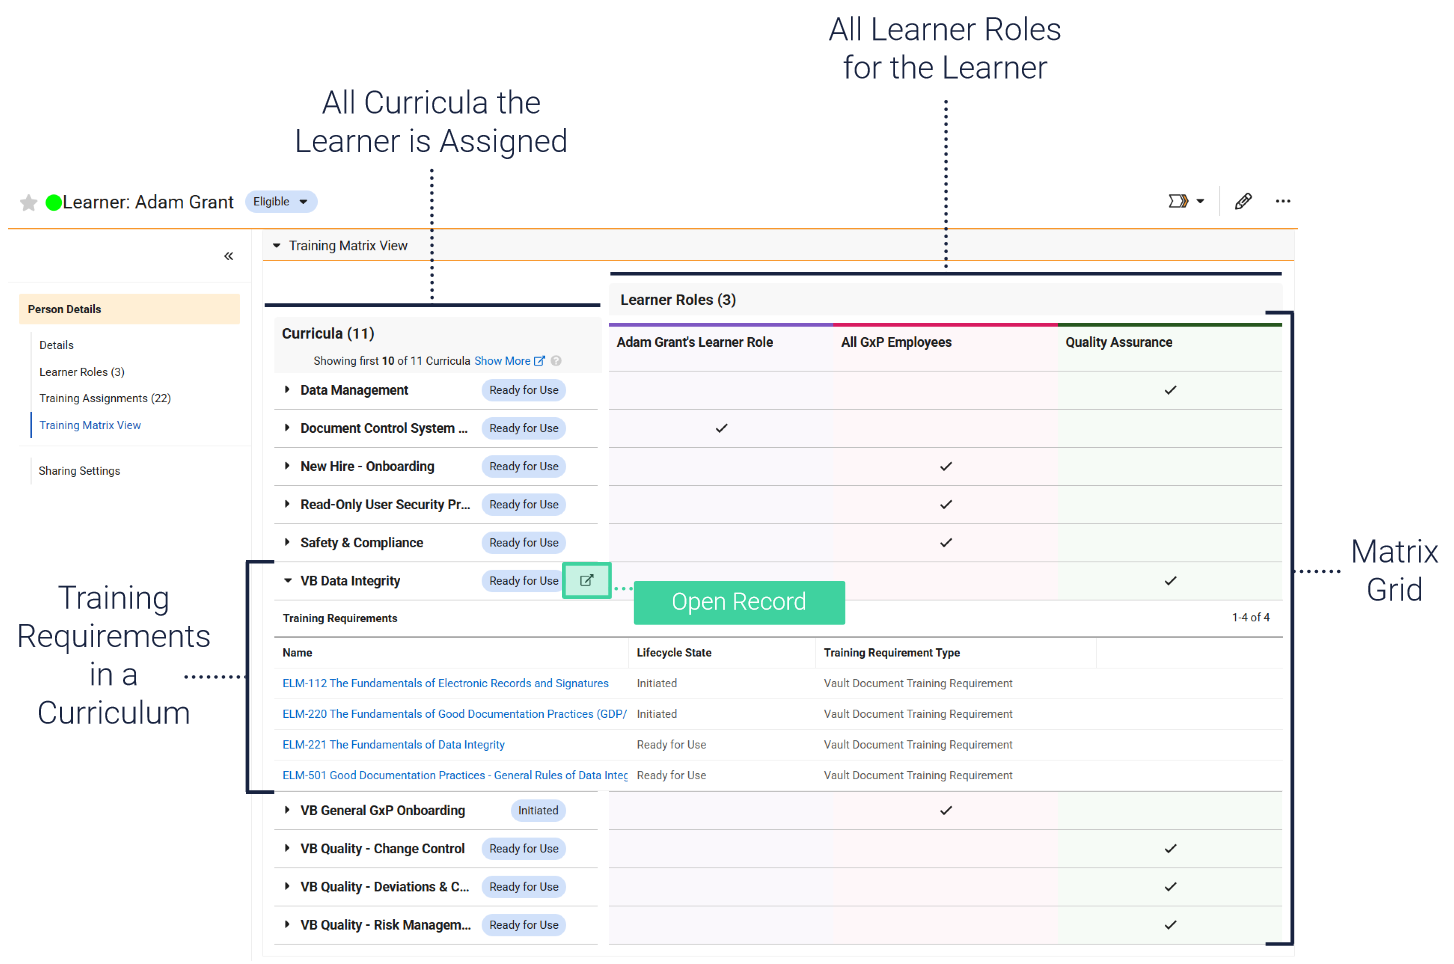This screenshot has height=964, width=1454.
Task: Open Sharing Settings sidebar section
Action: click(x=79, y=471)
